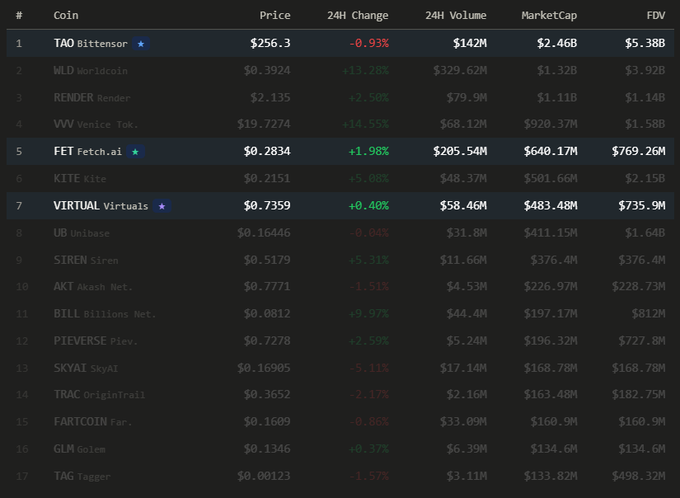Viewport: 680px width, 498px height.
Task: Open the GLM Golem coin row
Action: pos(340,449)
